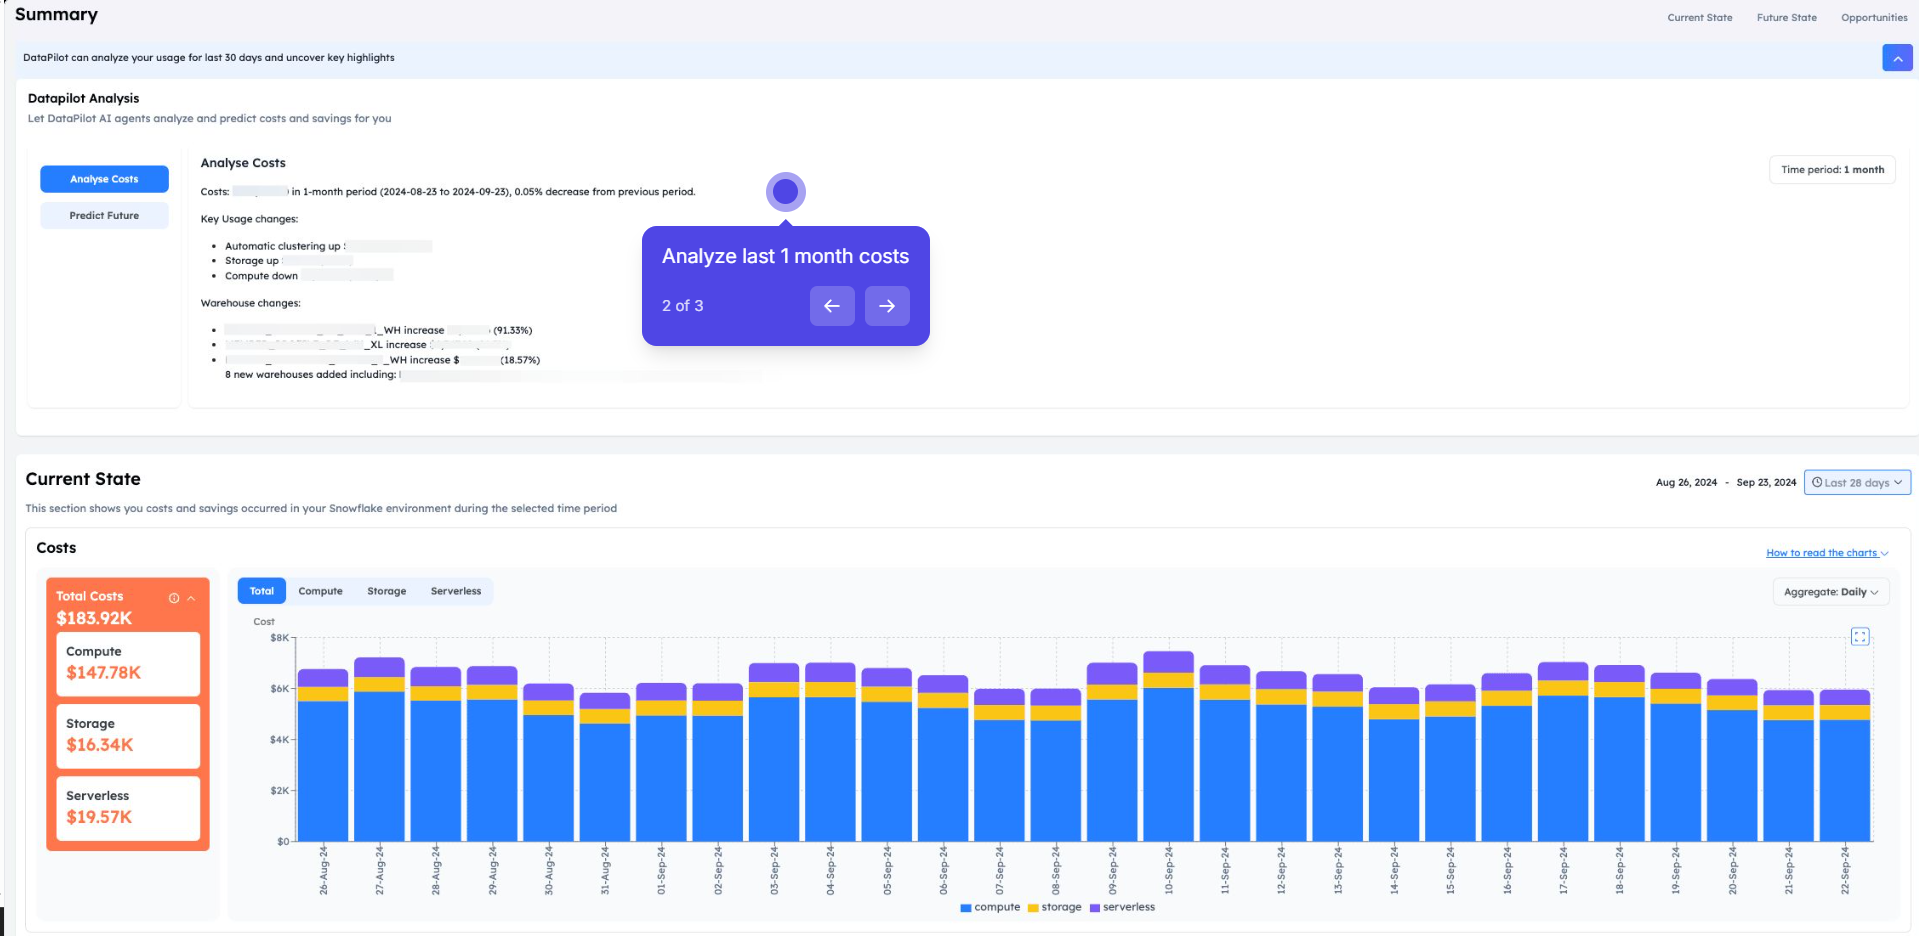Image resolution: width=1919 pixels, height=936 pixels.
Task: Click the Analyze last 1 month costs tooltip title
Action: pyautogui.click(x=785, y=256)
